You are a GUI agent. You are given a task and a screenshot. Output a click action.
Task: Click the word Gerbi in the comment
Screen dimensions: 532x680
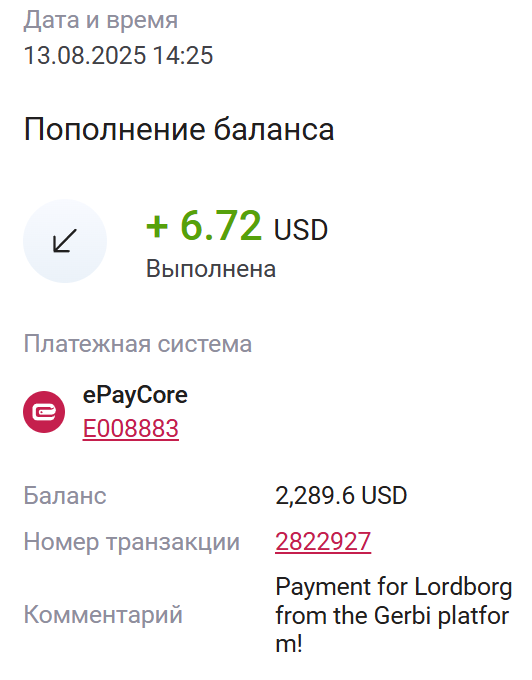point(403,616)
